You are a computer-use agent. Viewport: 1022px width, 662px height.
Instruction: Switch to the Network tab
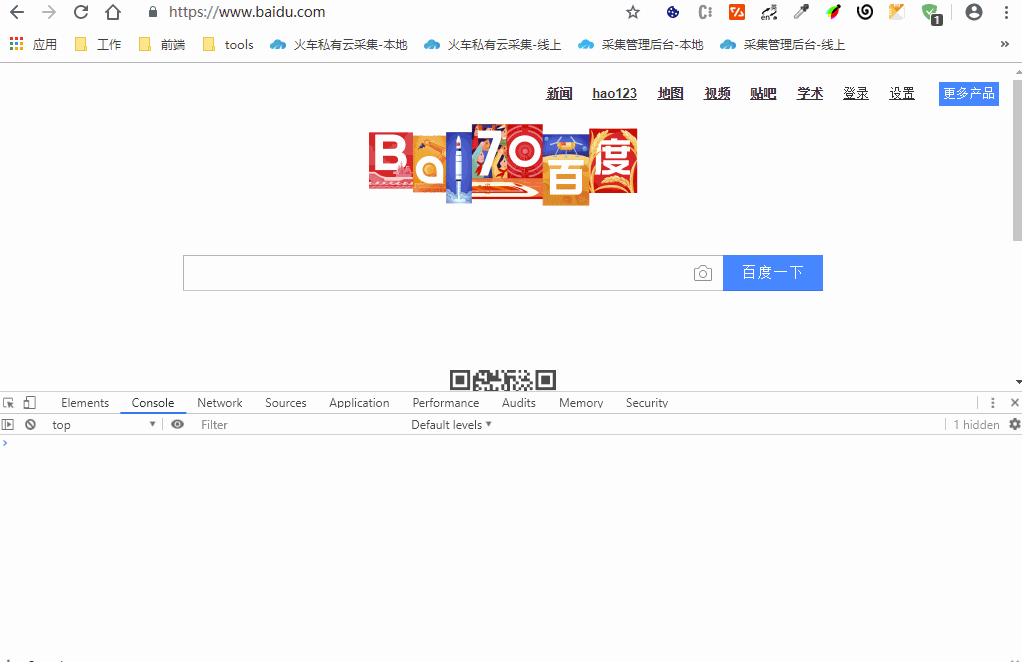click(220, 403)
